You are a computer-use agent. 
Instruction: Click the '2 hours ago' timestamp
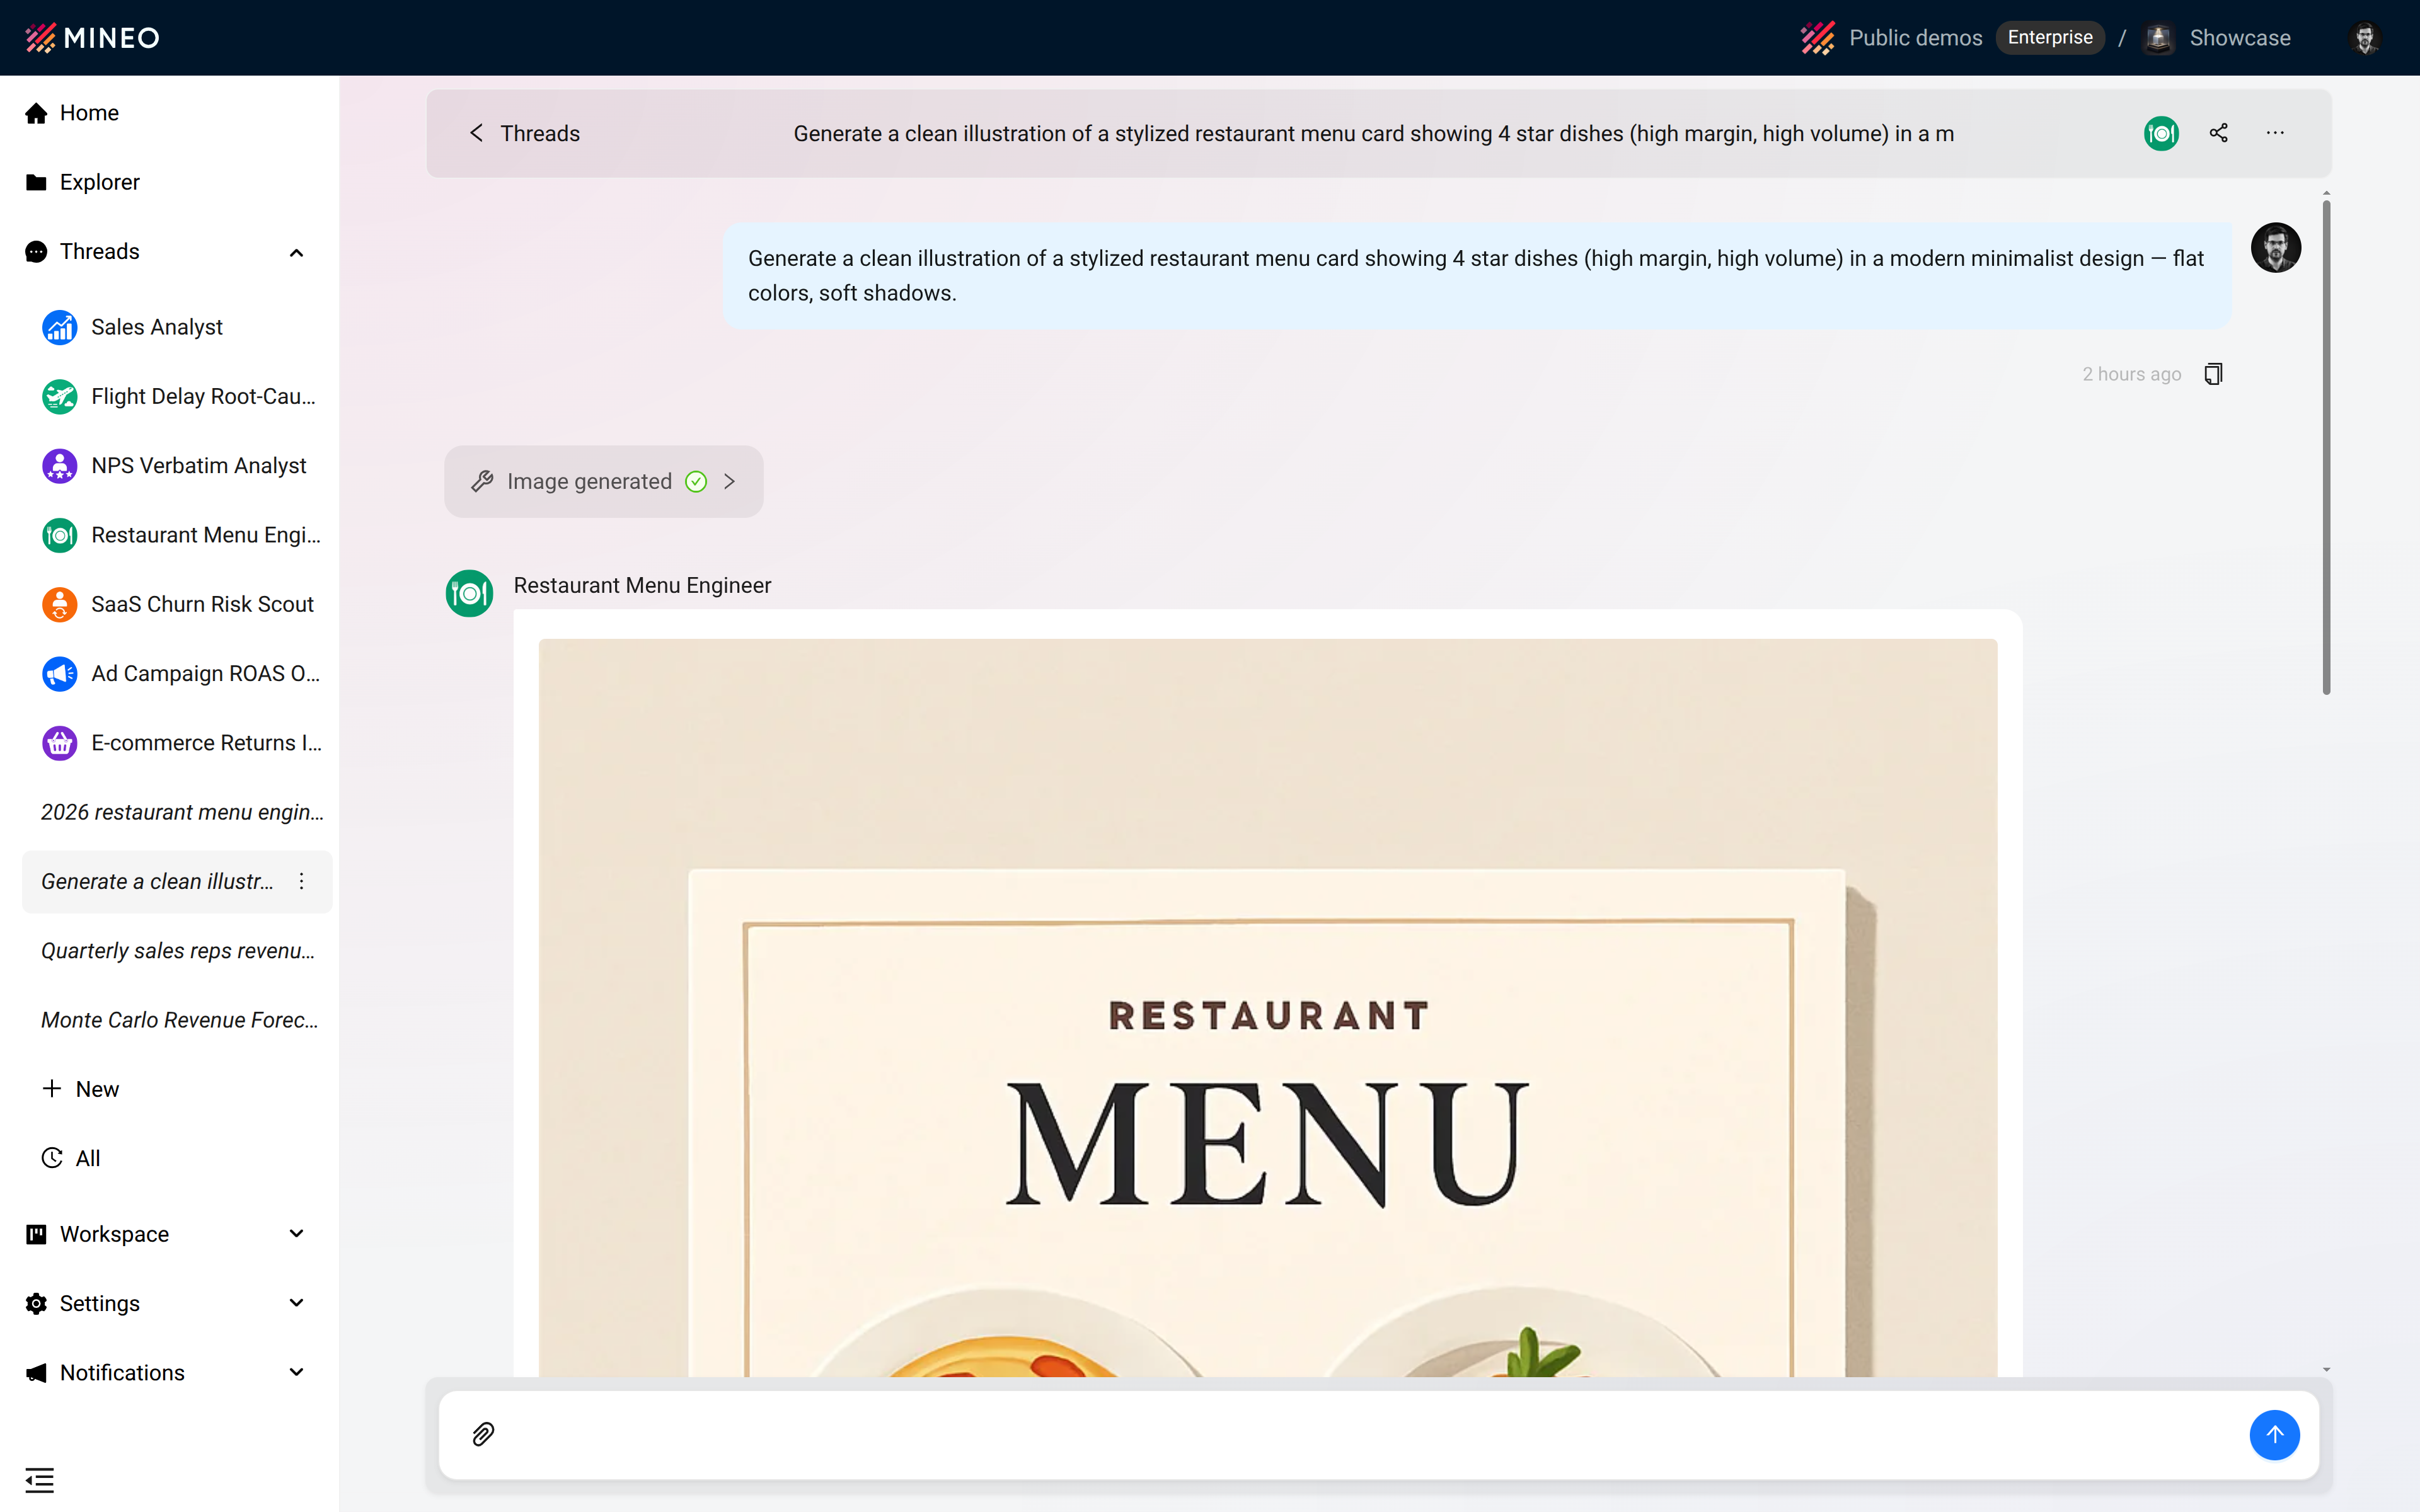(x=2131, y=374)
